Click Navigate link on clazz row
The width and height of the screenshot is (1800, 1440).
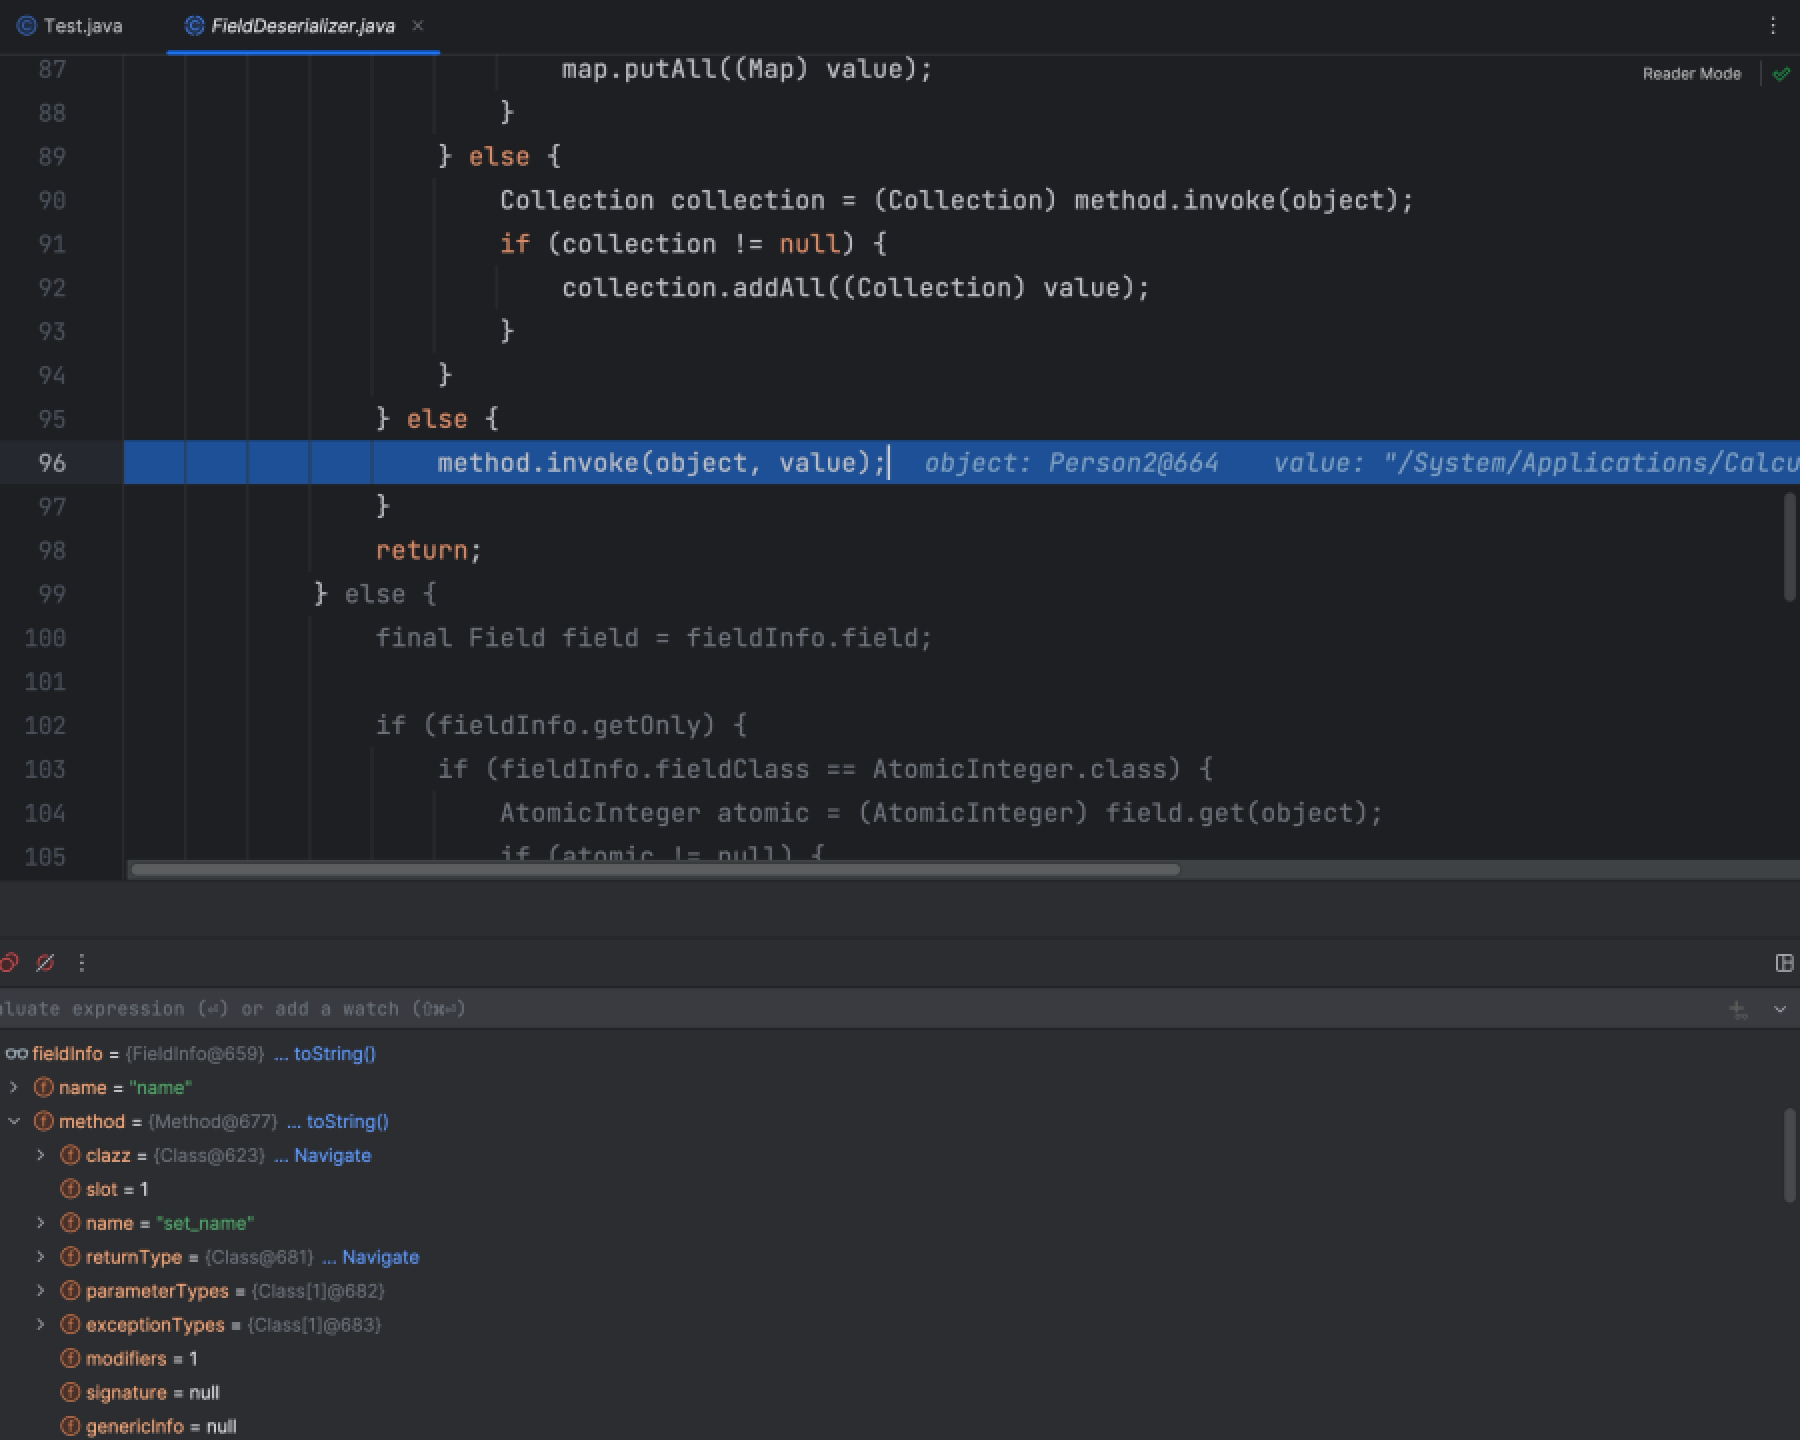(332, 1156)
